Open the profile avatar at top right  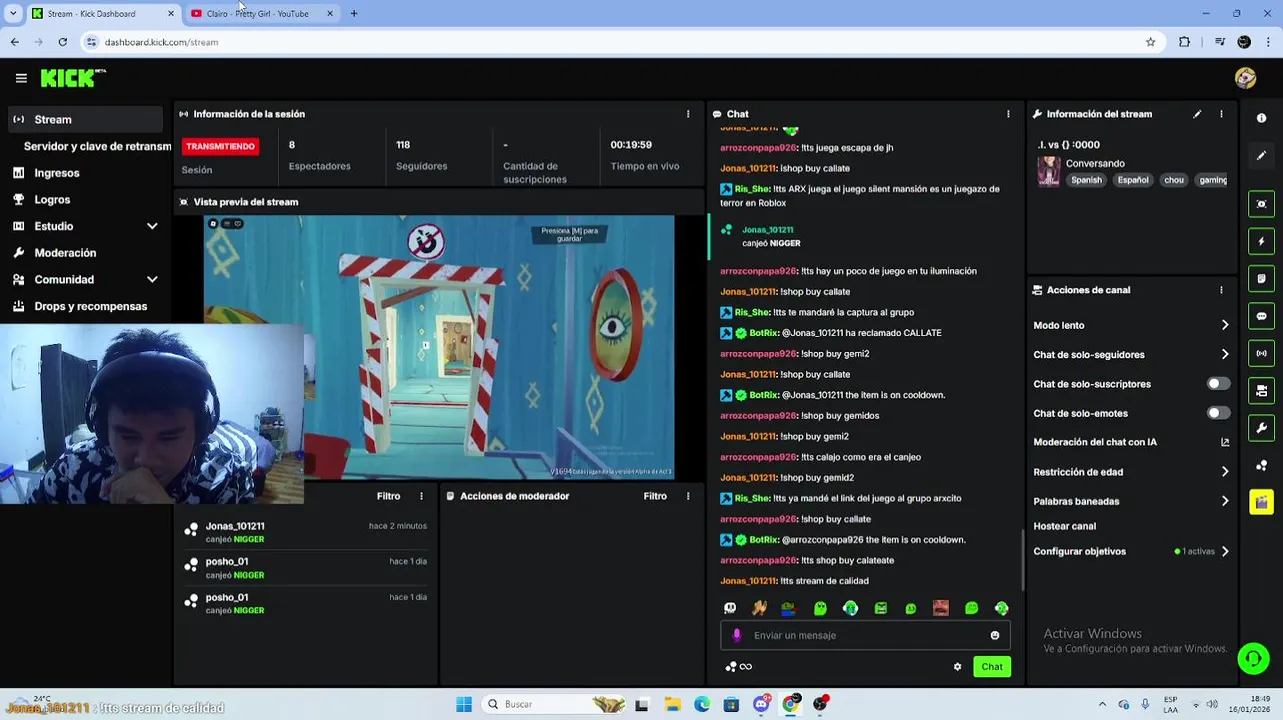[1245, 78]
